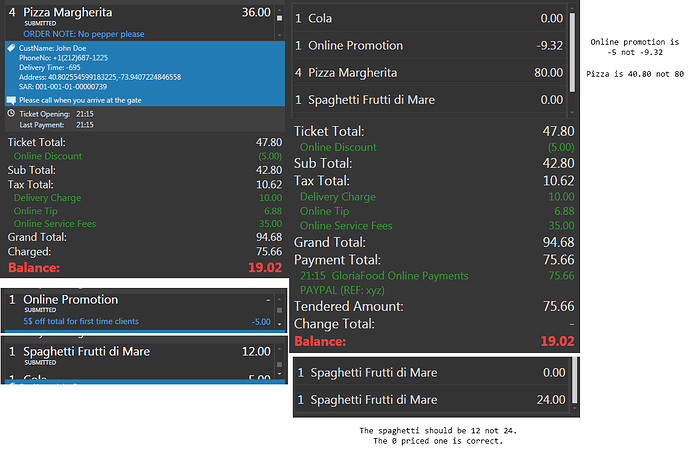Click the comment bubble icon beside gate note
Image resolution: width=690 pixels, height=449 pixels.
point(11,100)
